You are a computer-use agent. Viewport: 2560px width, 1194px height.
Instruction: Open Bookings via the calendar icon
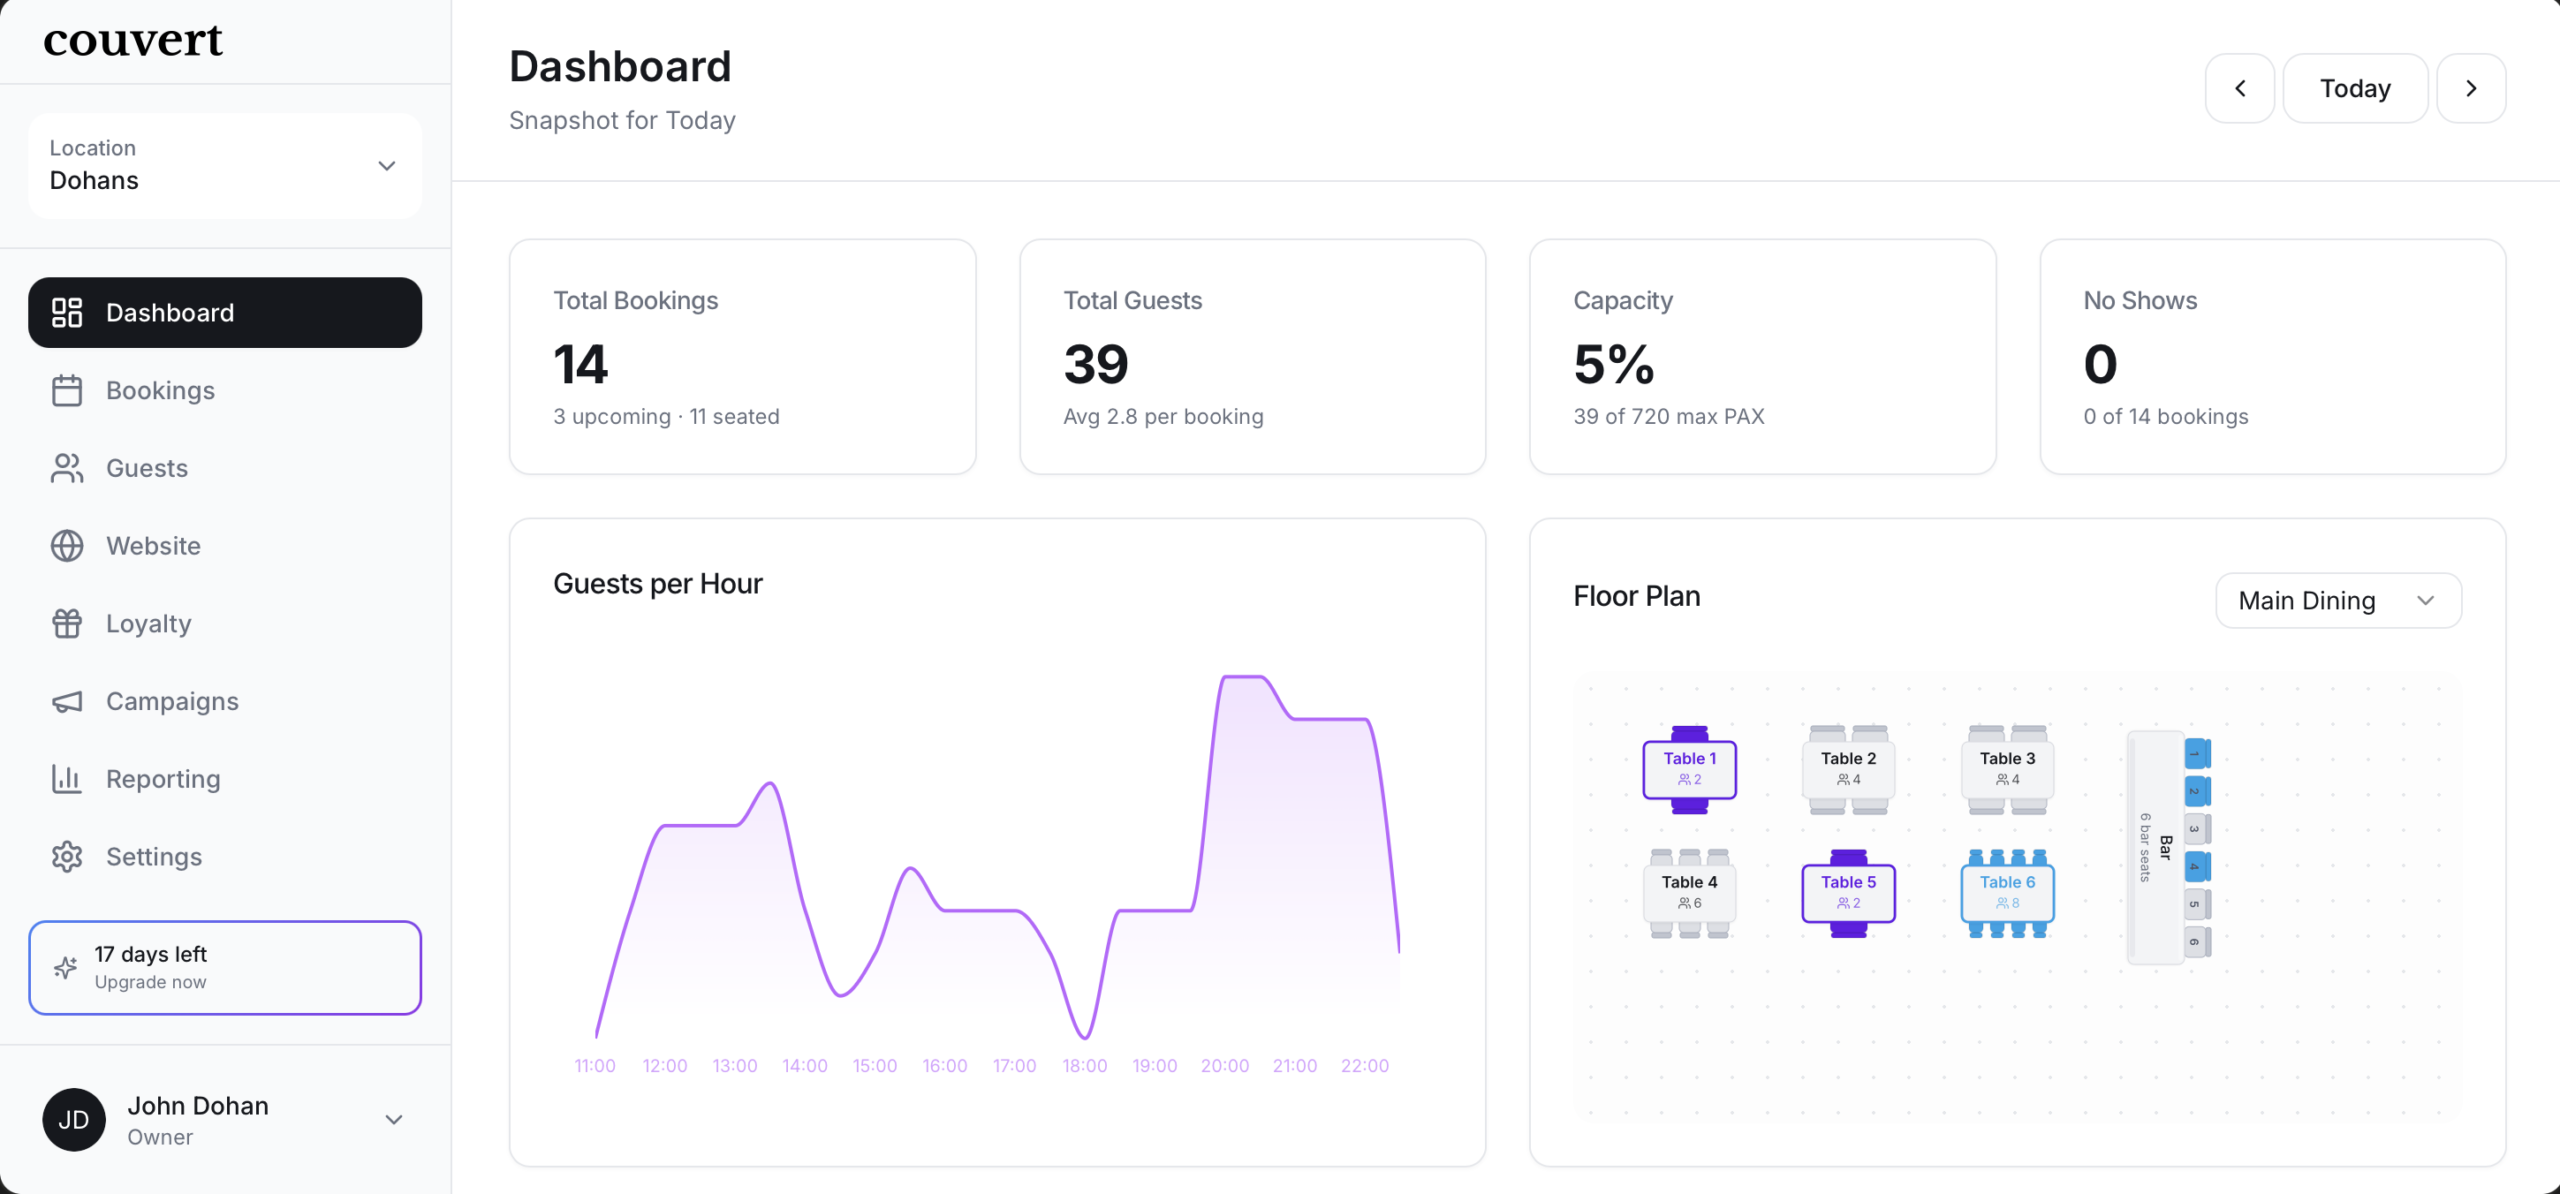coord(66,390)
